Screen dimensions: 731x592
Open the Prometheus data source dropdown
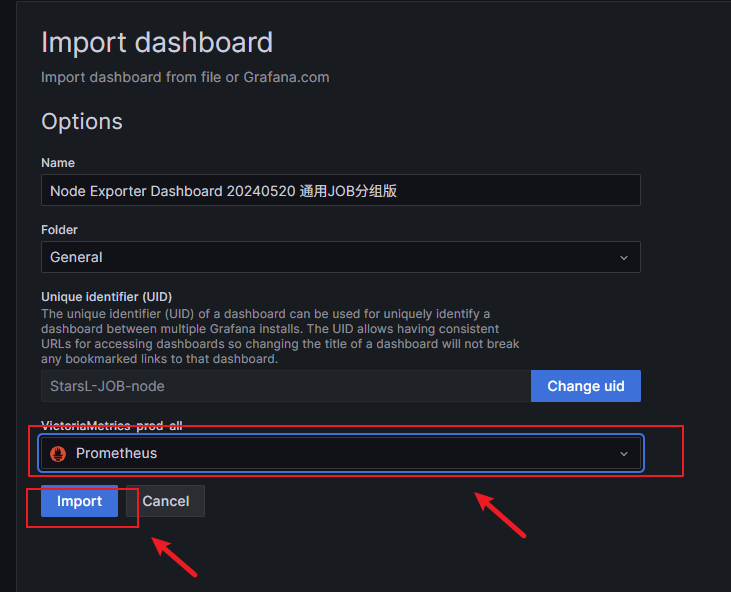341,453
